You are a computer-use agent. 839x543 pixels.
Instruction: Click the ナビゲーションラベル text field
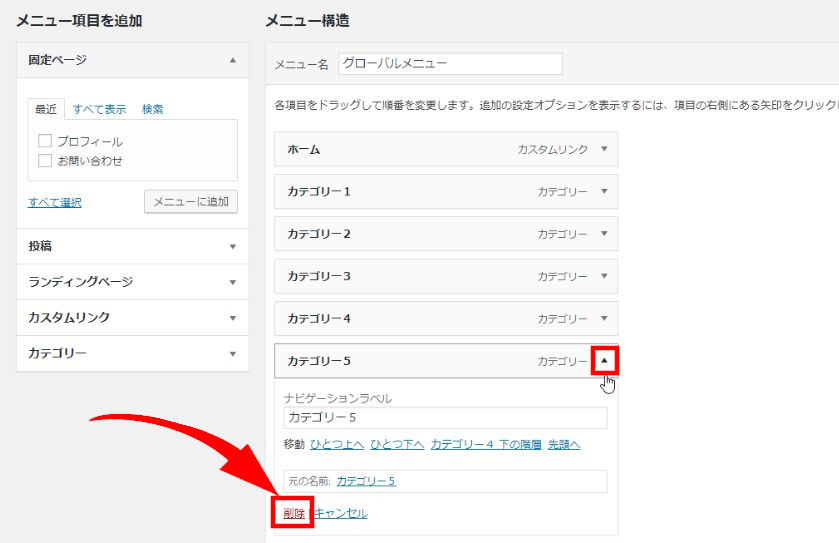pos(445,418)
